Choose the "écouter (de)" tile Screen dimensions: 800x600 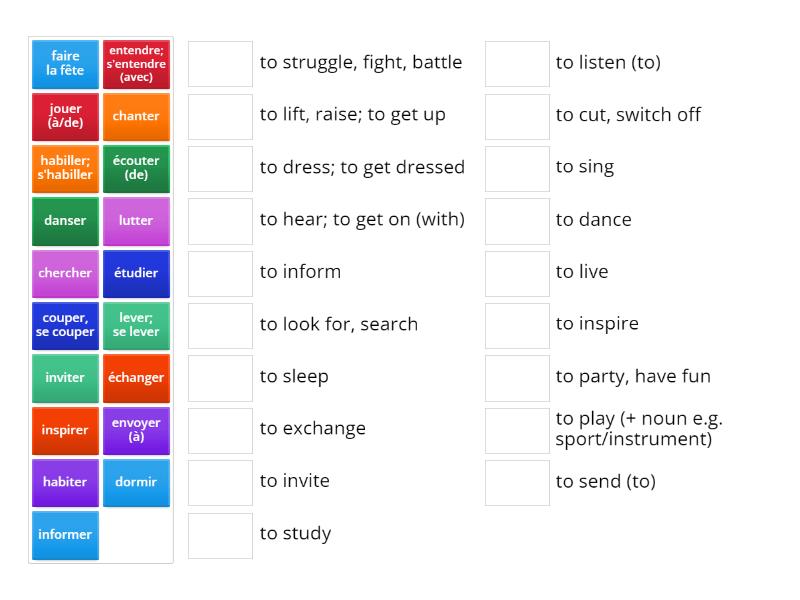pyautogui.click(x=136, y=168)
